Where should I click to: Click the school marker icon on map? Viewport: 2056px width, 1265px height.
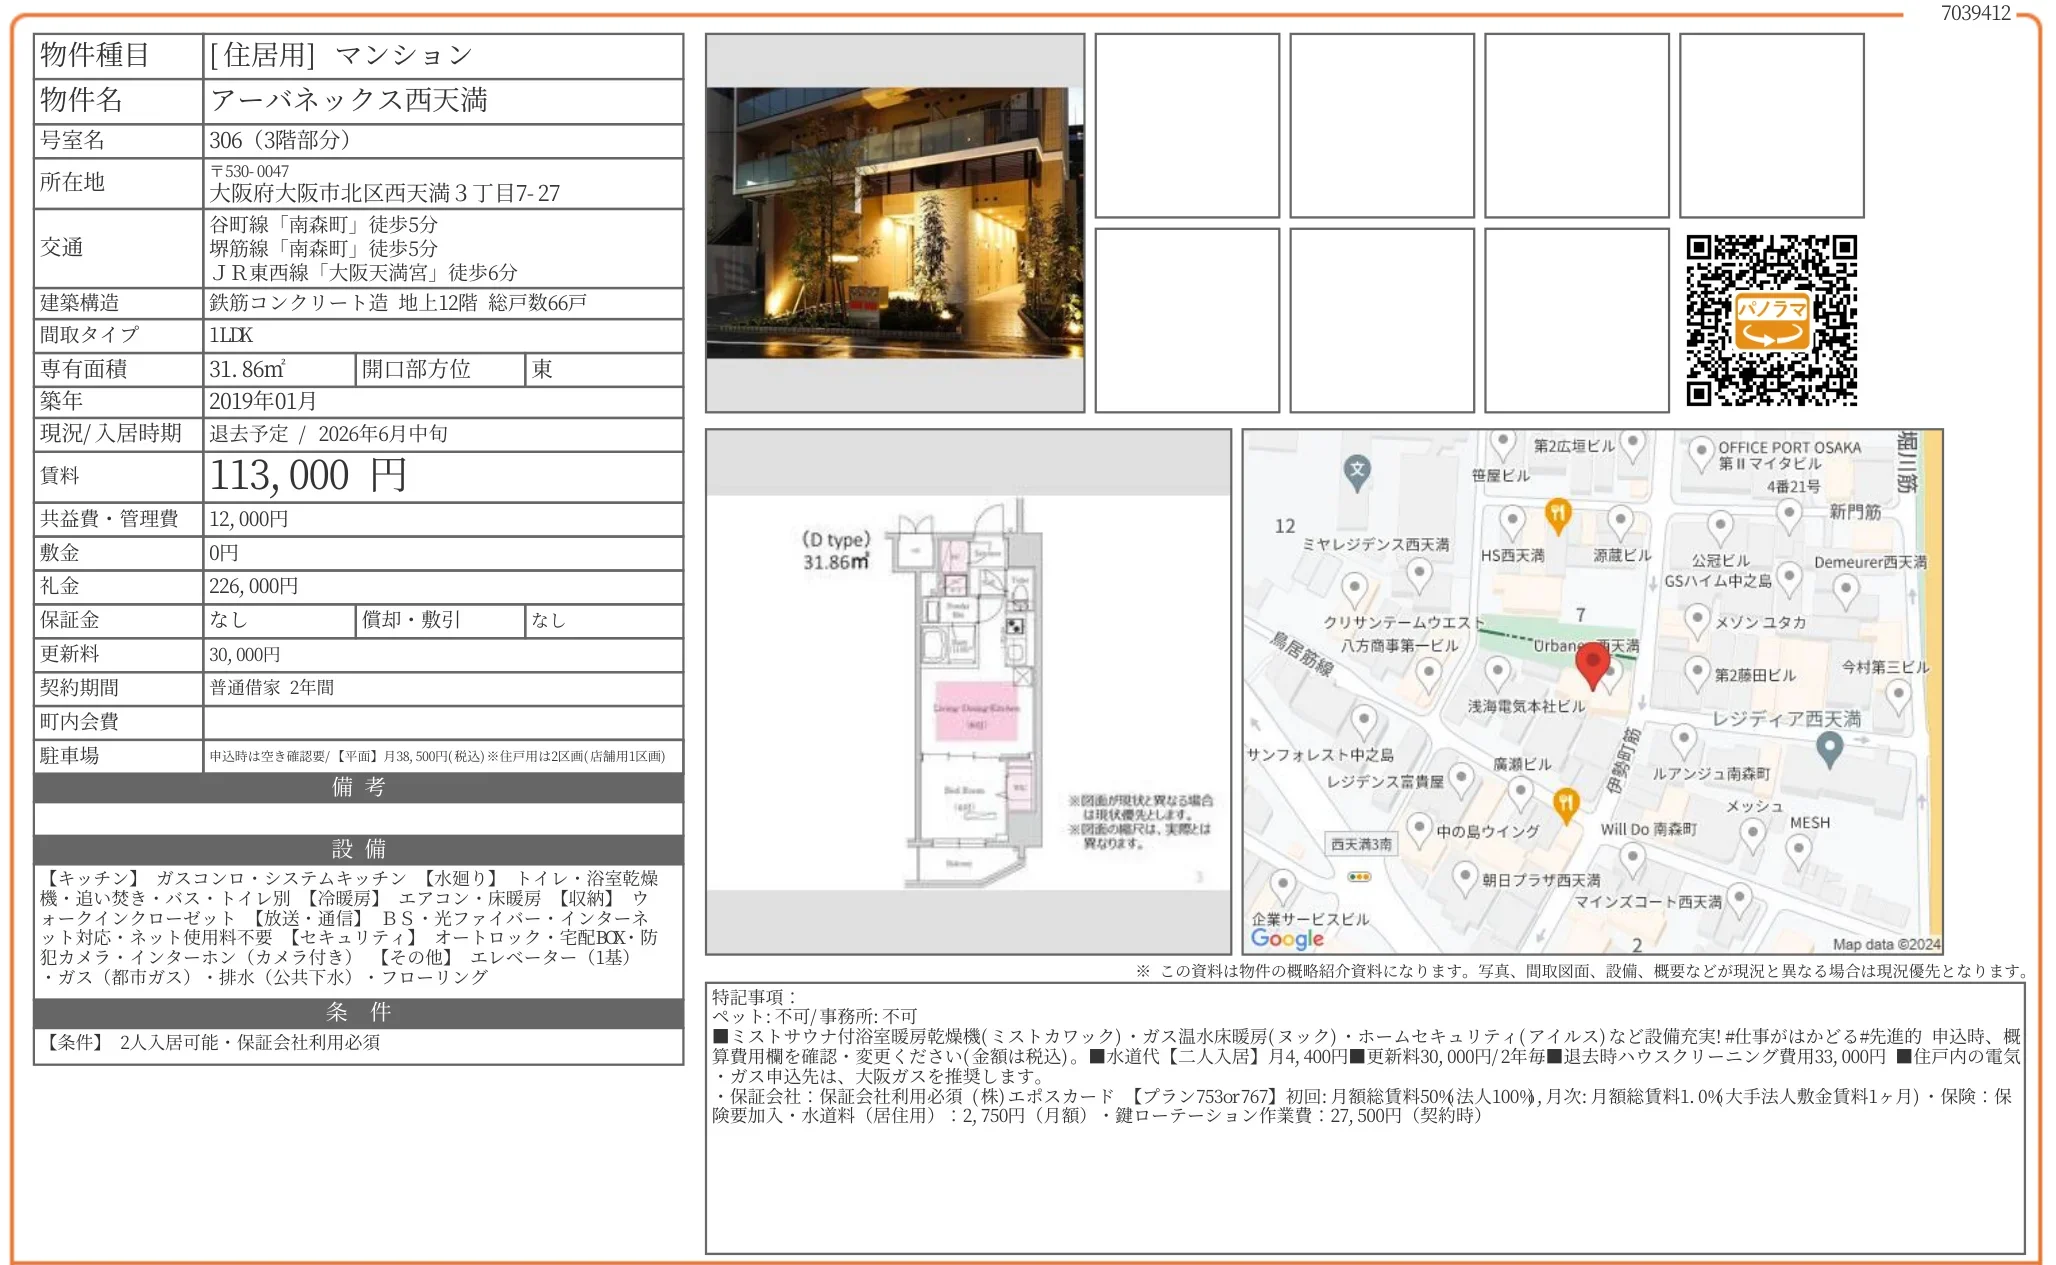pos(1356,470)
